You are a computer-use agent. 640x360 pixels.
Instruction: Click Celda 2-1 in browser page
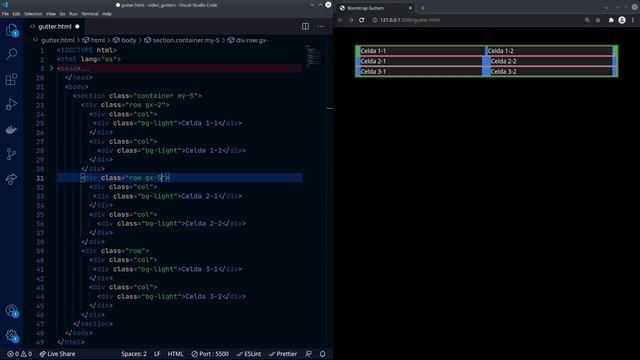pyautogui.click(x=373, y=61)
